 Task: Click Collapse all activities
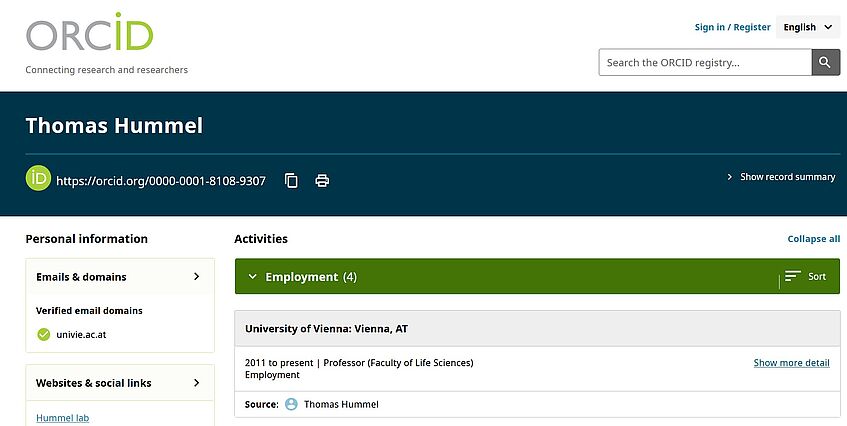(x=813, y=239)
